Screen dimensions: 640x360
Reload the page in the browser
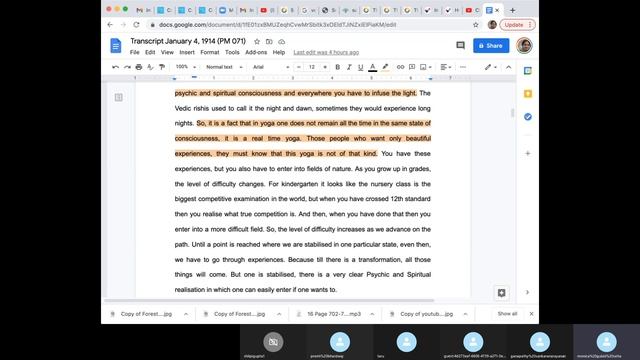136,24
